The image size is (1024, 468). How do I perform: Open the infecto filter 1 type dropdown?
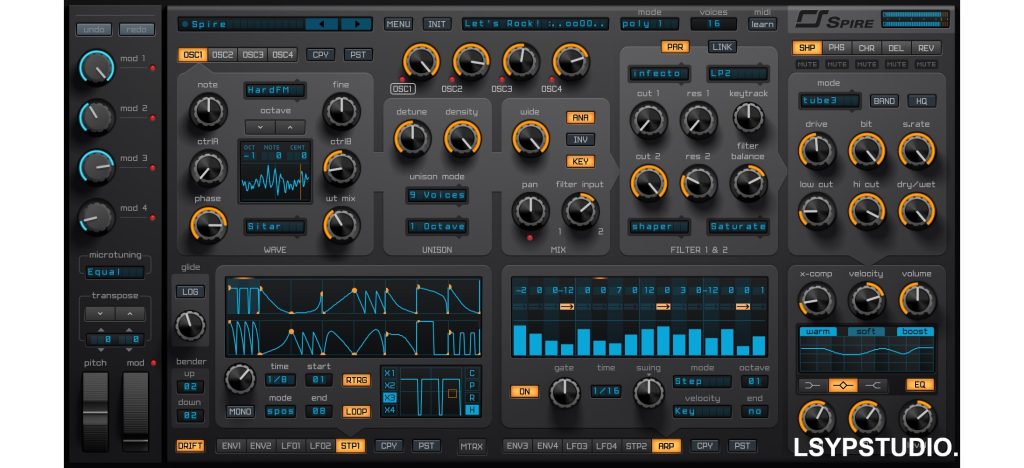(x=660, y=74)
